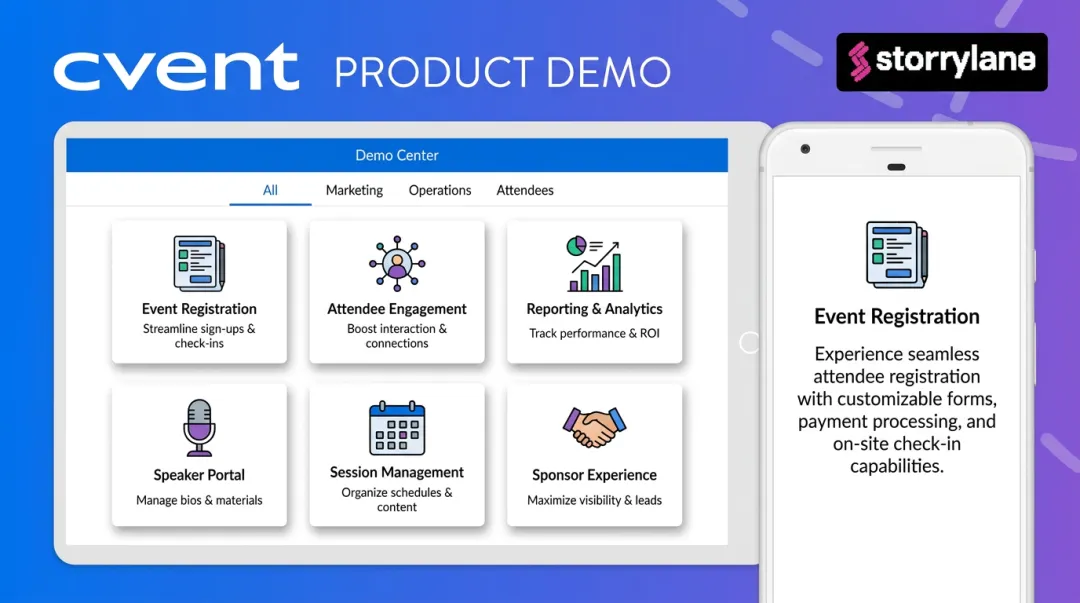Tap the tablet home button circle

[749, 343]
